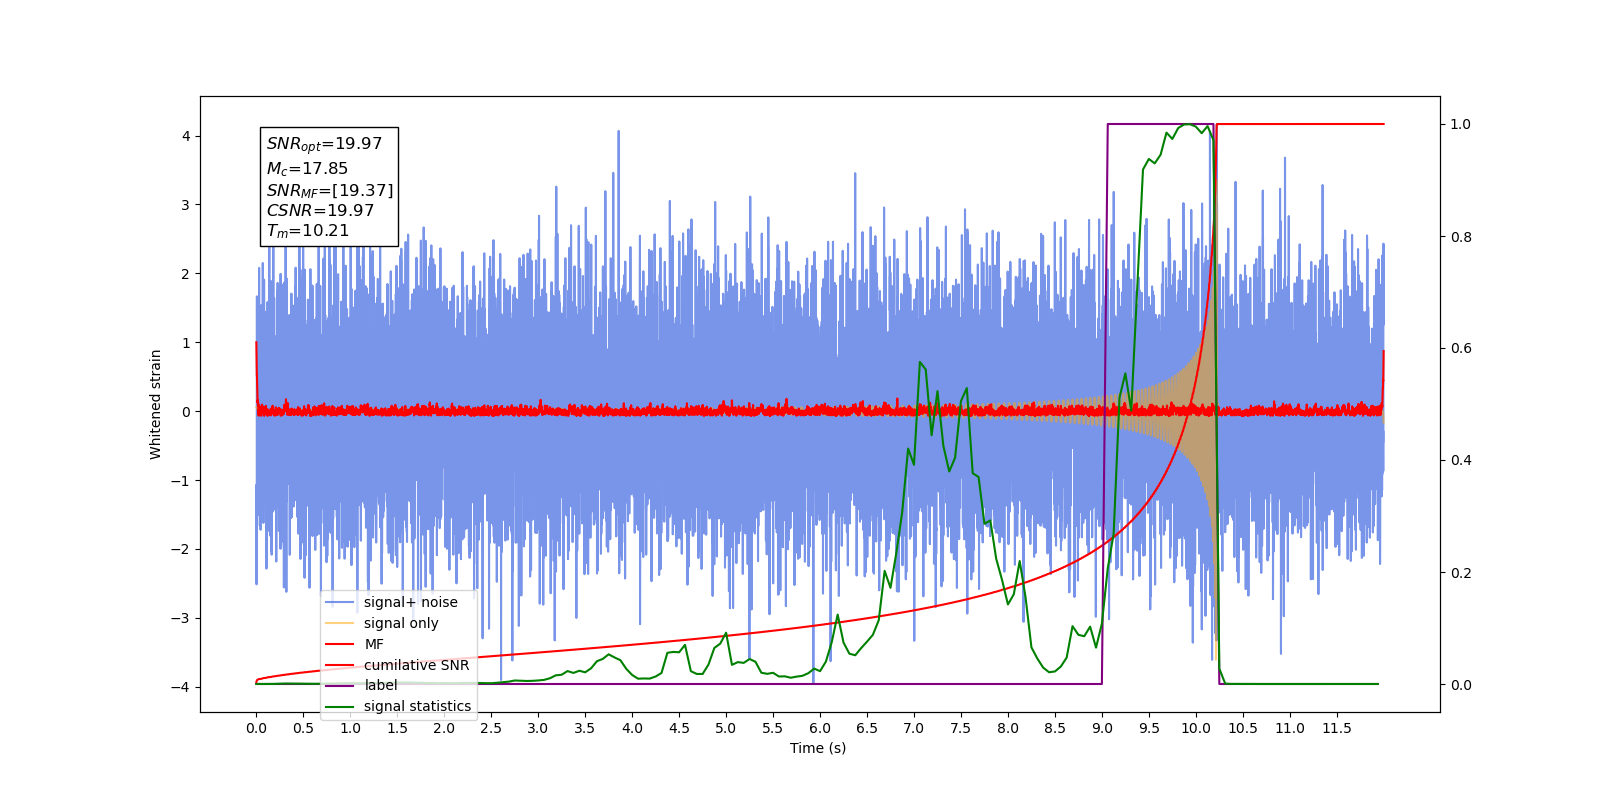Click x-axis tick label 11.5

1337,728
